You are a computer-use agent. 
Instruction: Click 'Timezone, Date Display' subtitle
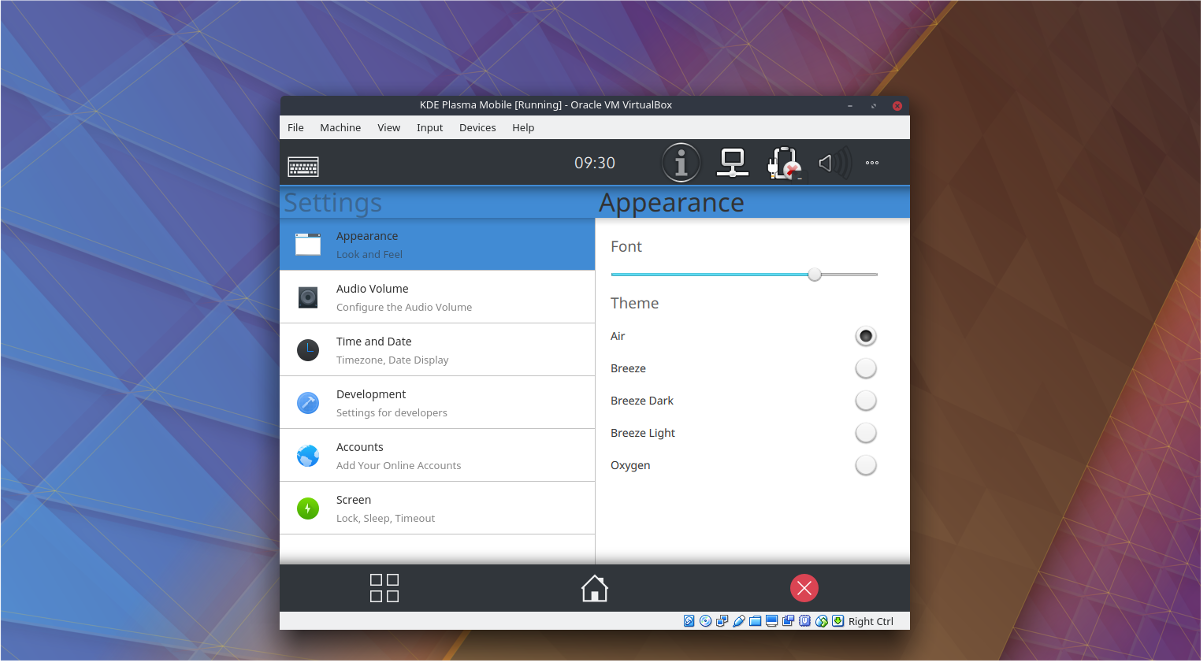point(393,360)
